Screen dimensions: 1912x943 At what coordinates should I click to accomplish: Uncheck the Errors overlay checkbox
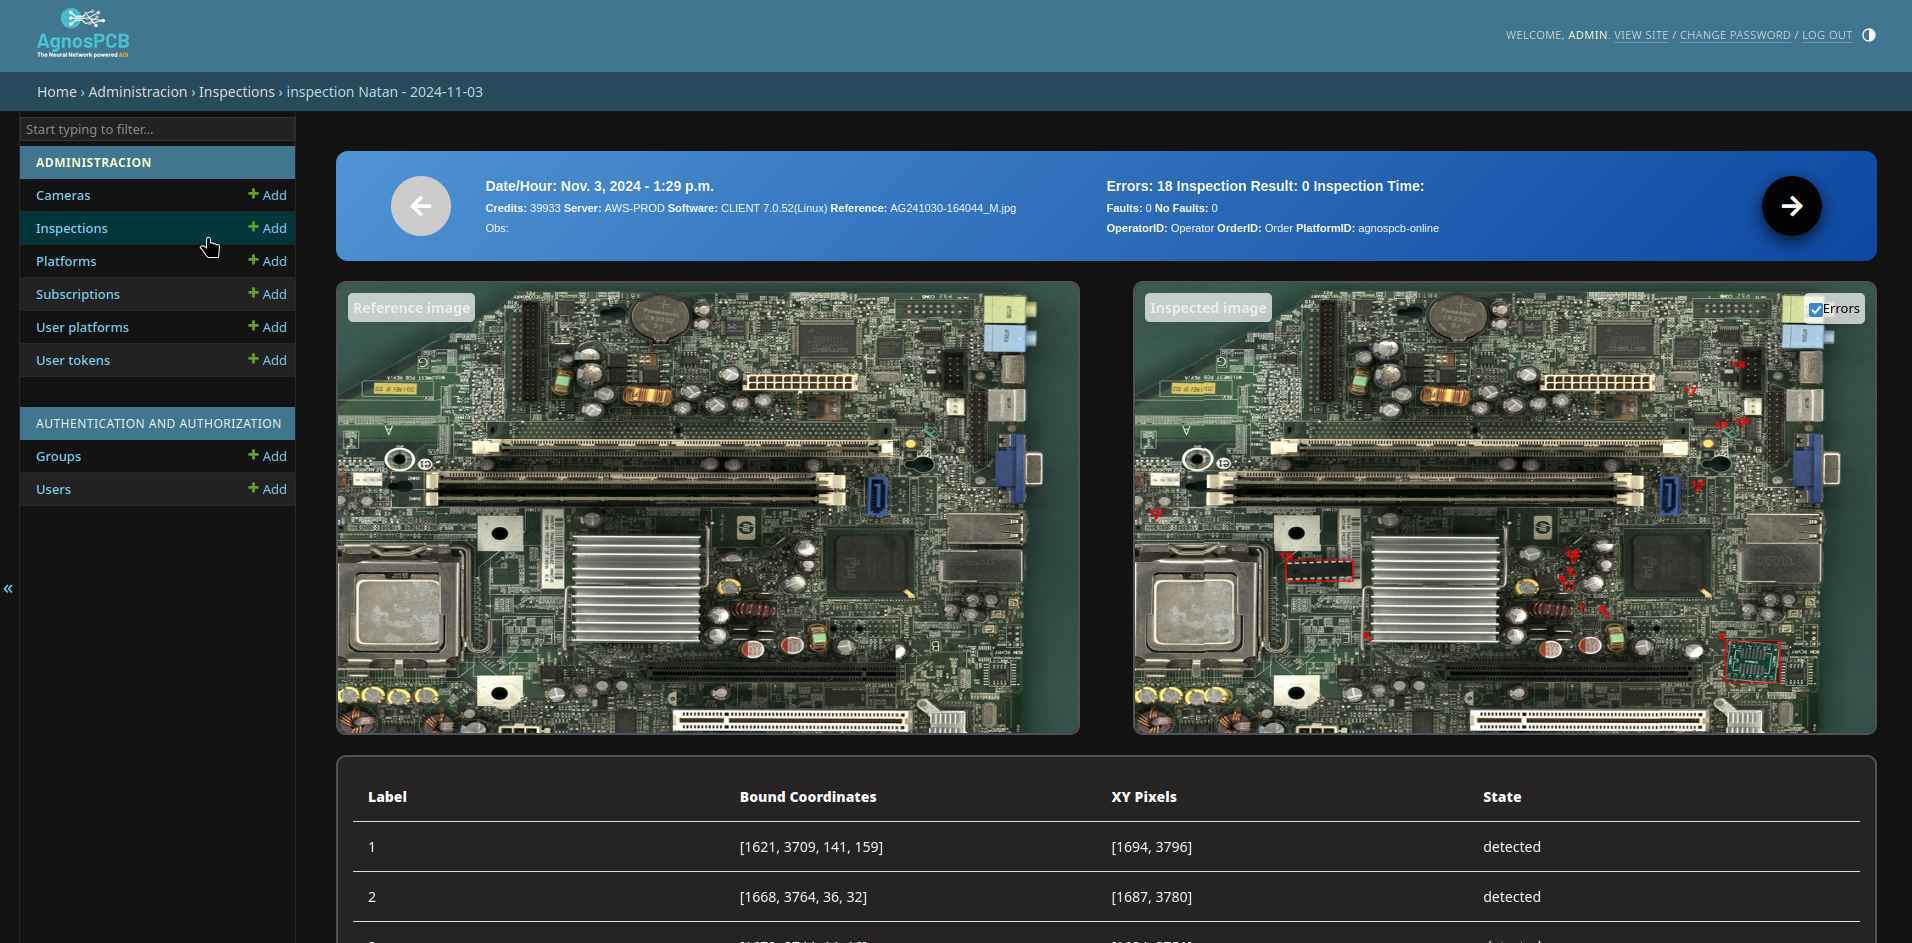(1816, 309)
